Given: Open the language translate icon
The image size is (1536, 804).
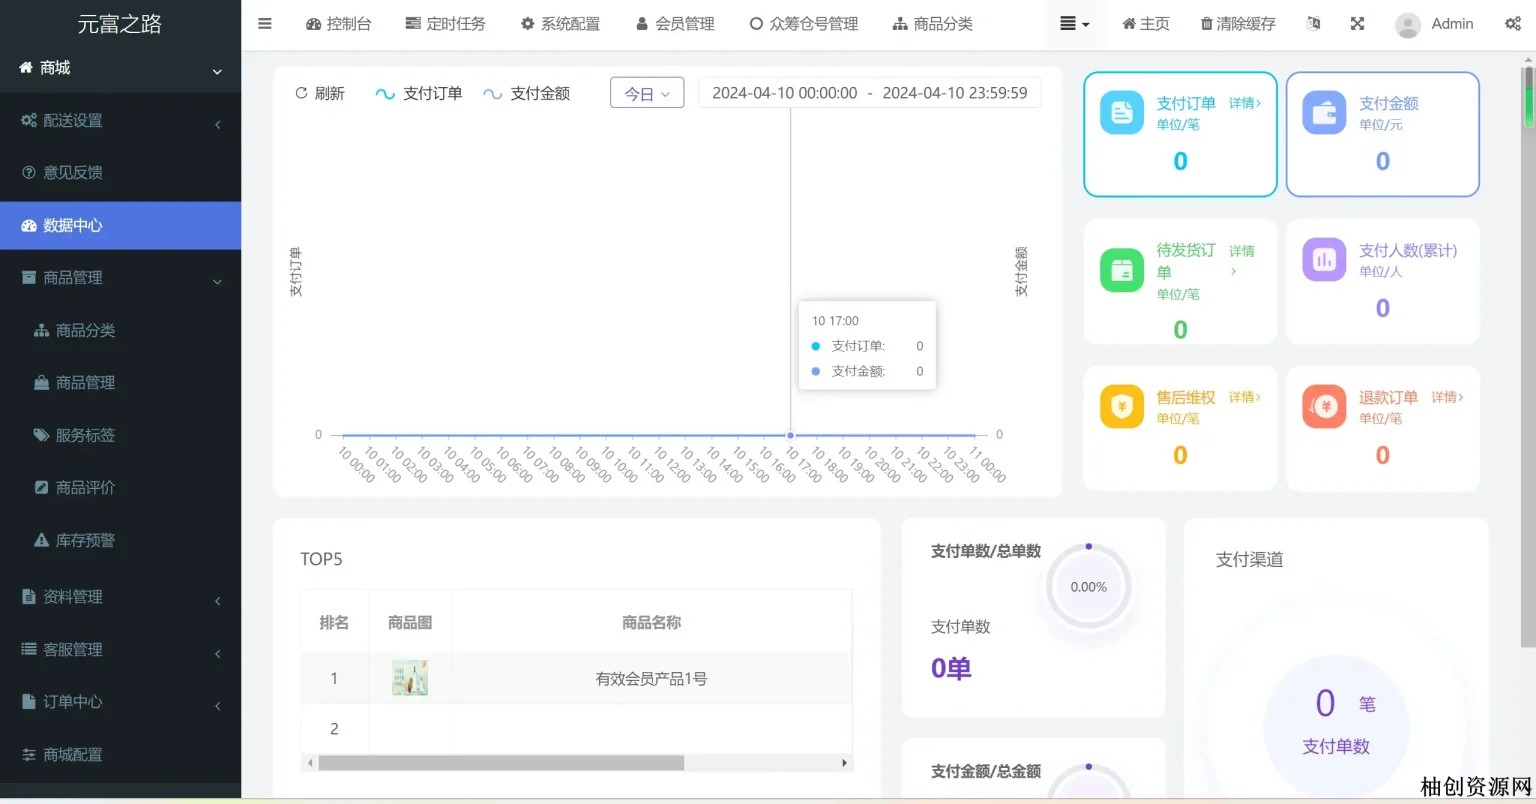Looking at the screenshot, I should [1313, 24].
